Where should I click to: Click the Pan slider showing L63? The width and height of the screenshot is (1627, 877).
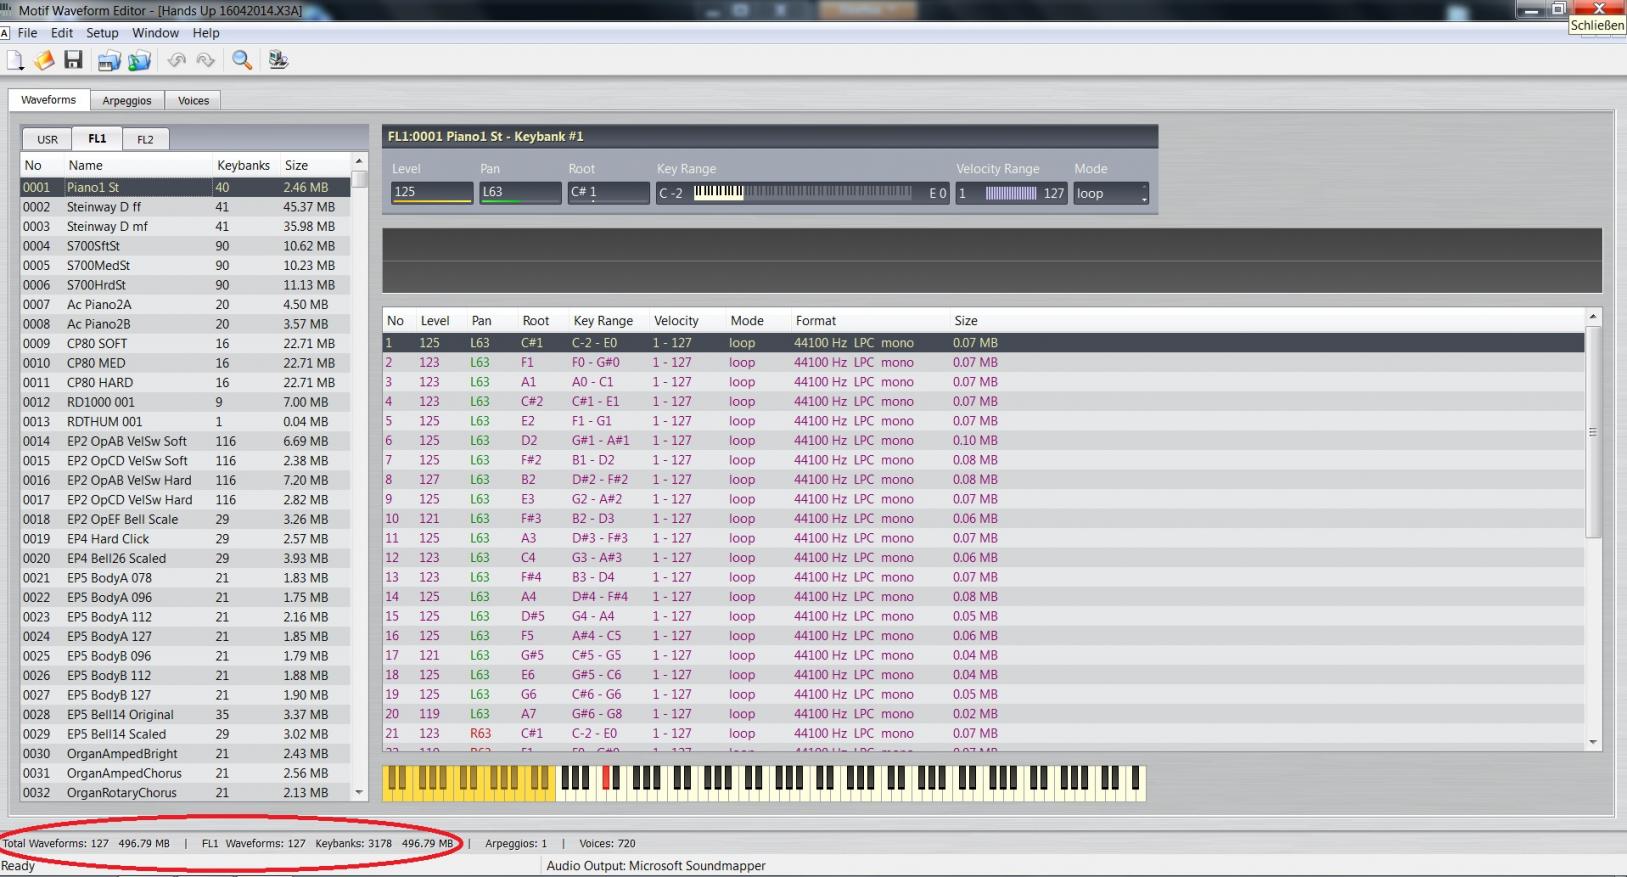click(x=520, y=193)
